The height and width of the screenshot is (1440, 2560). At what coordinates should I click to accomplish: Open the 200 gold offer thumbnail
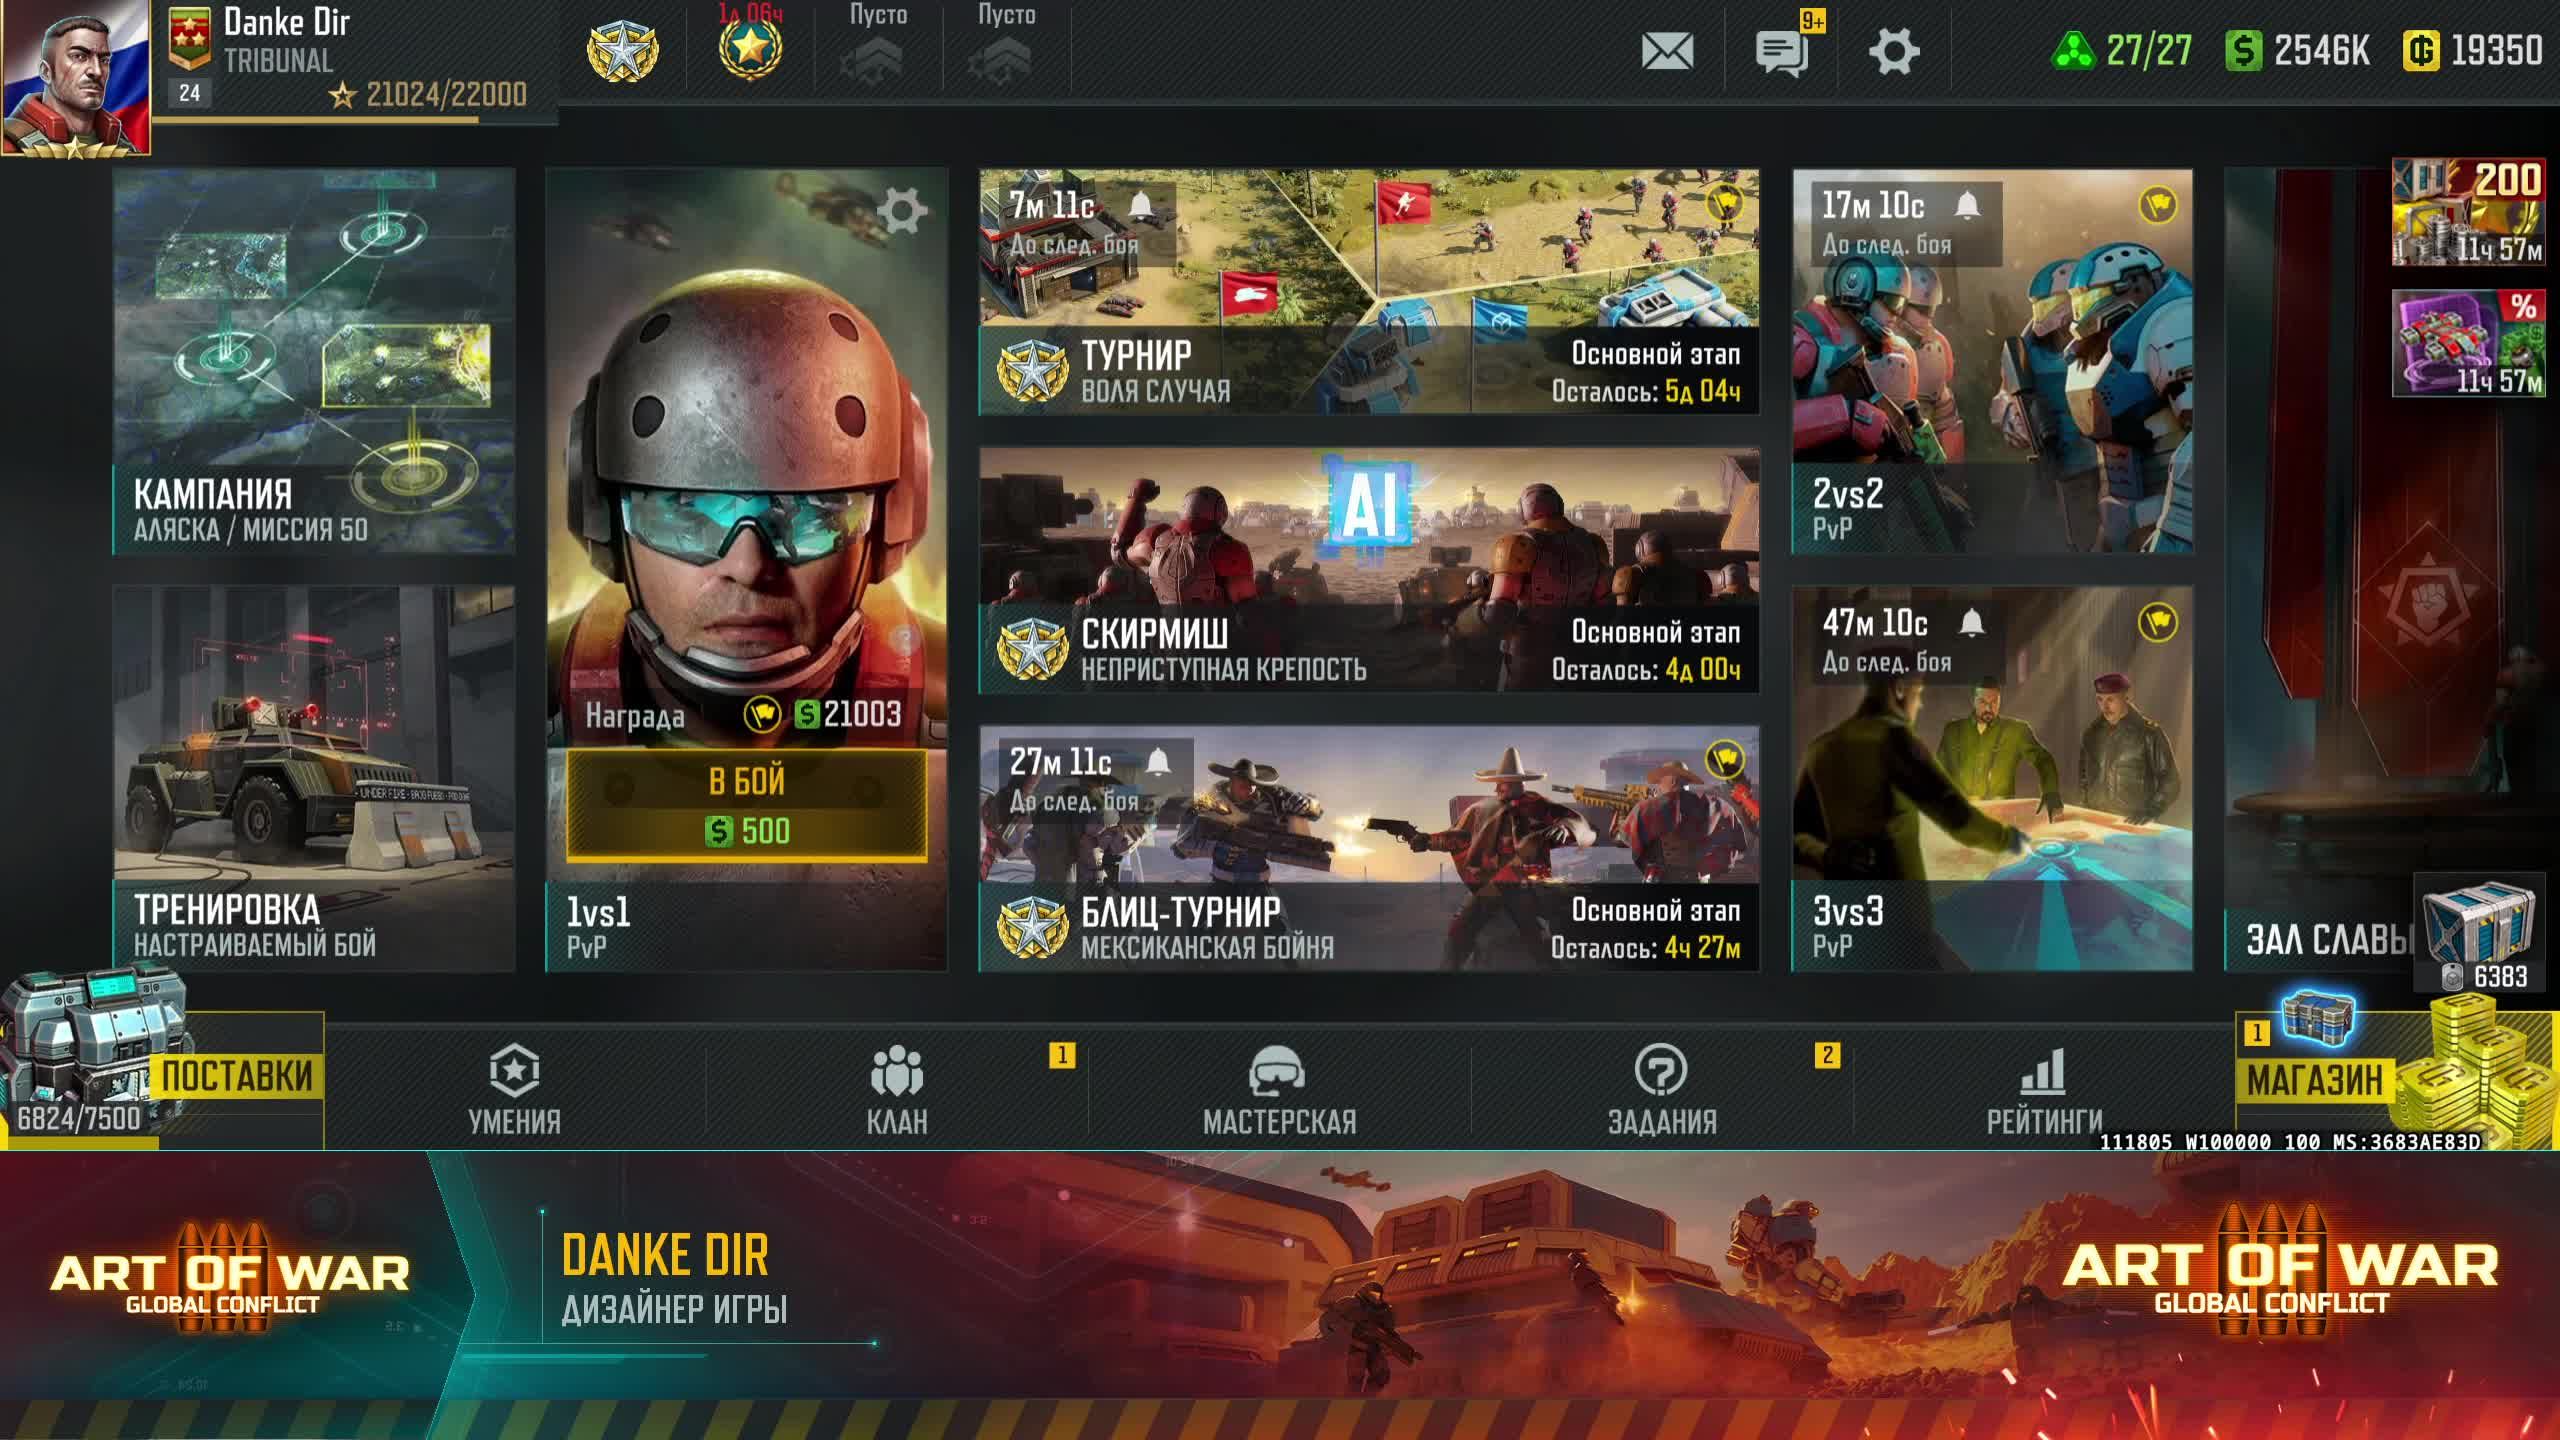click(x=2467, y=212)
